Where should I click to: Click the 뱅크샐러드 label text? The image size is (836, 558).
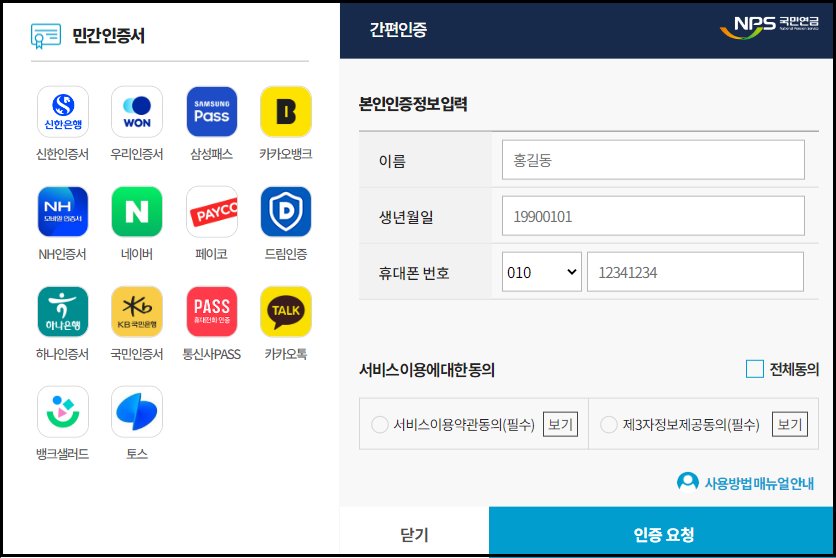(x=62, y=454)
